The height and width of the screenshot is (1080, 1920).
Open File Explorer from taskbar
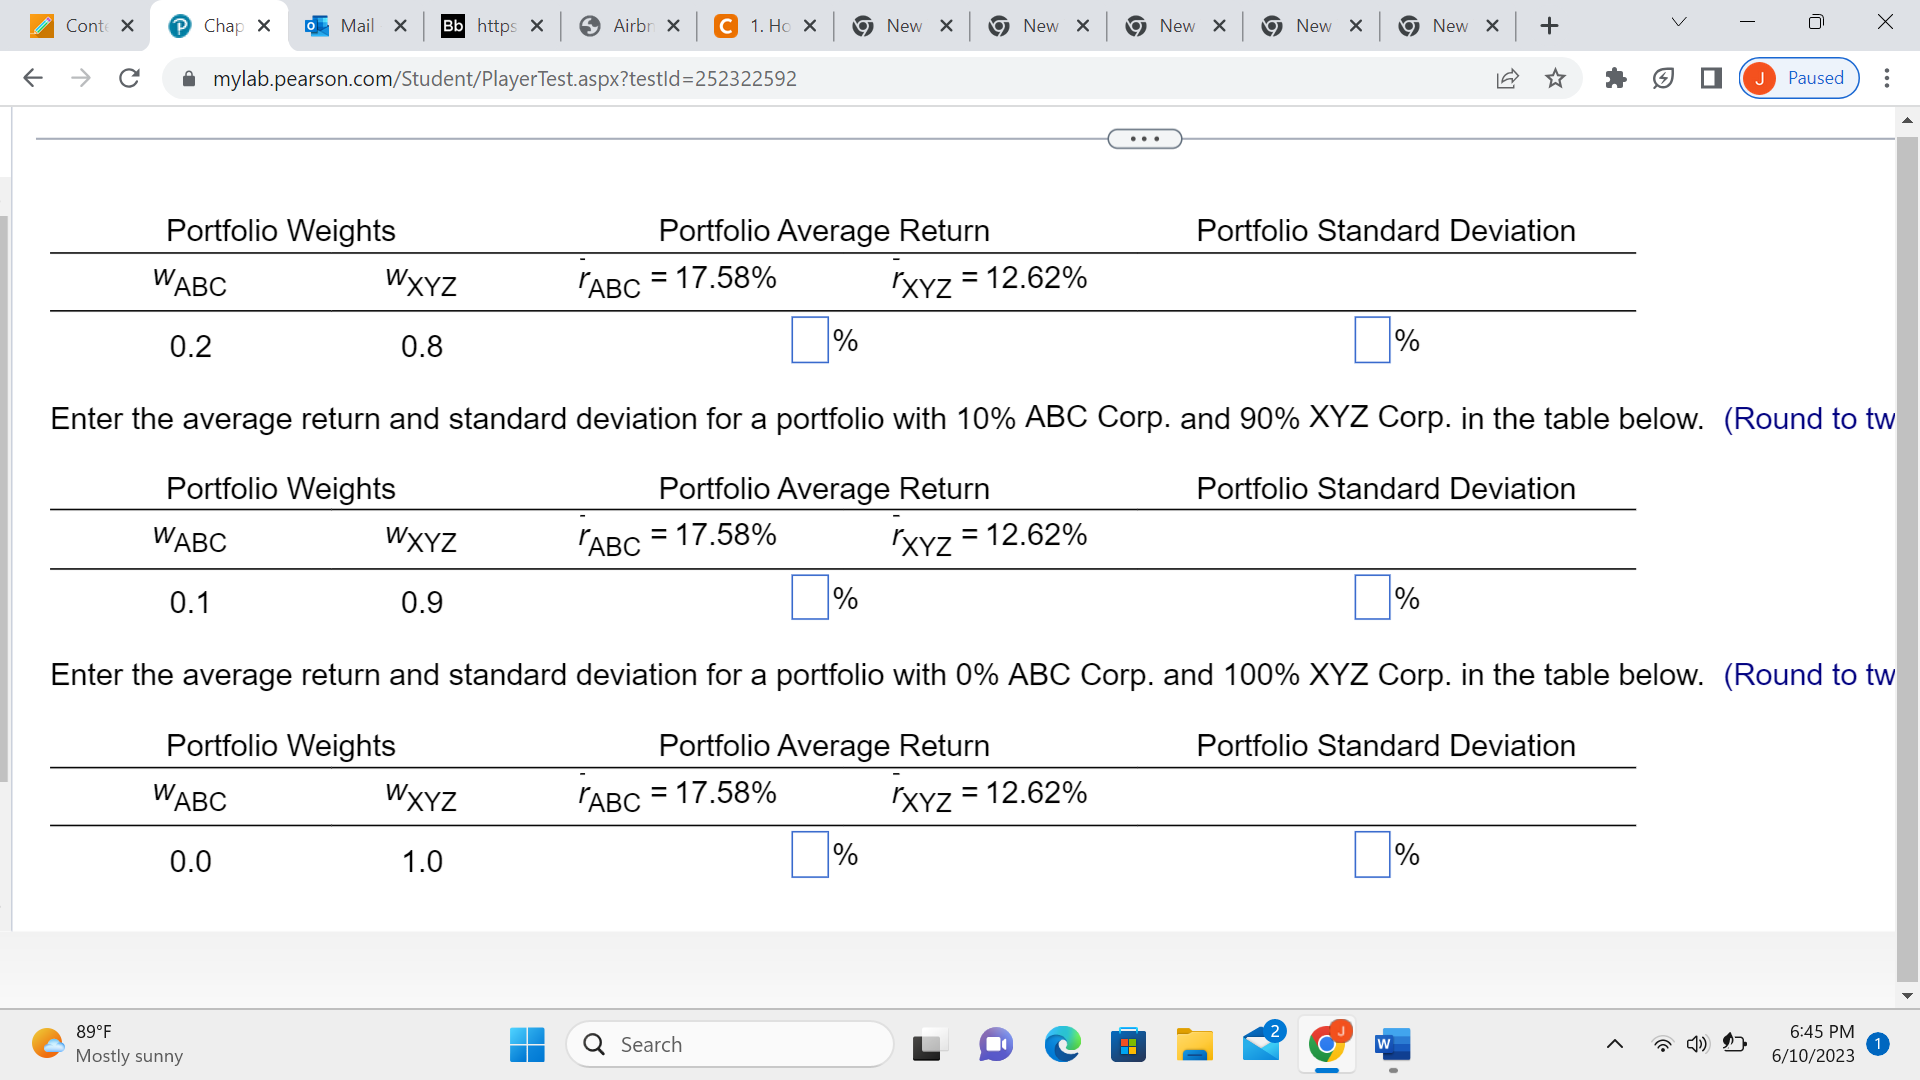[1194, 1044]
